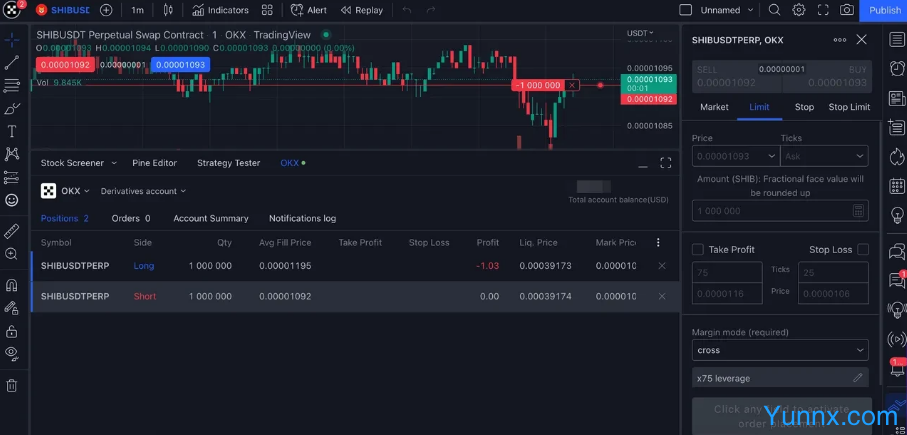Take a chart snapshot with camera icon
The width and height of the screenshot is (907, 435).
(846, 10)
